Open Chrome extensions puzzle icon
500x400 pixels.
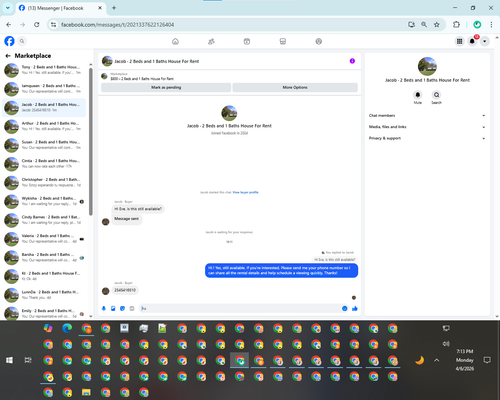[456, 24]
